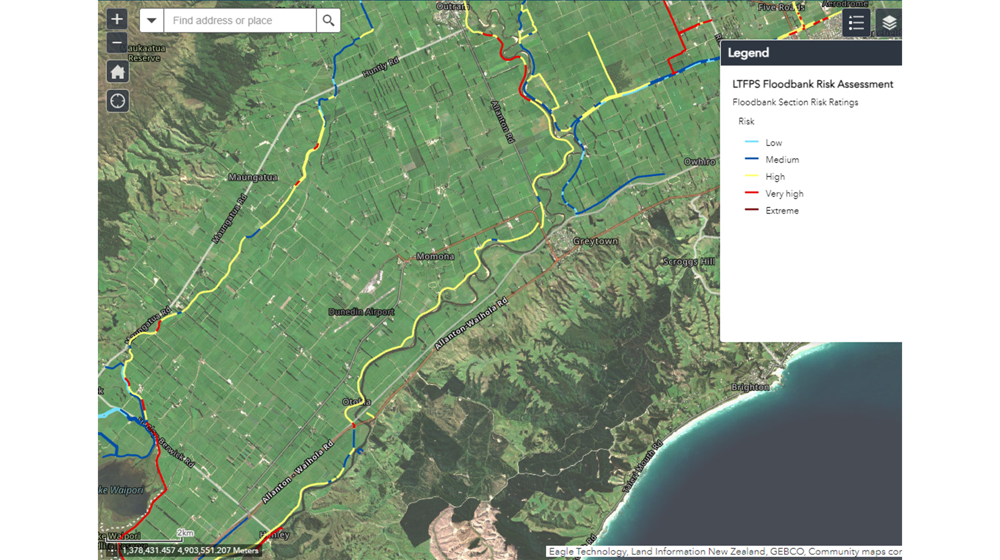Select the Low risk legend swatch

pyautogui.click(x=752, y=142)
